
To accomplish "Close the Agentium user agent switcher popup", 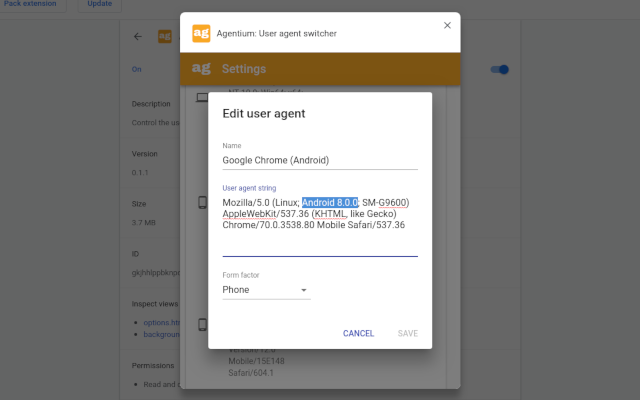I will coord(447,25).
